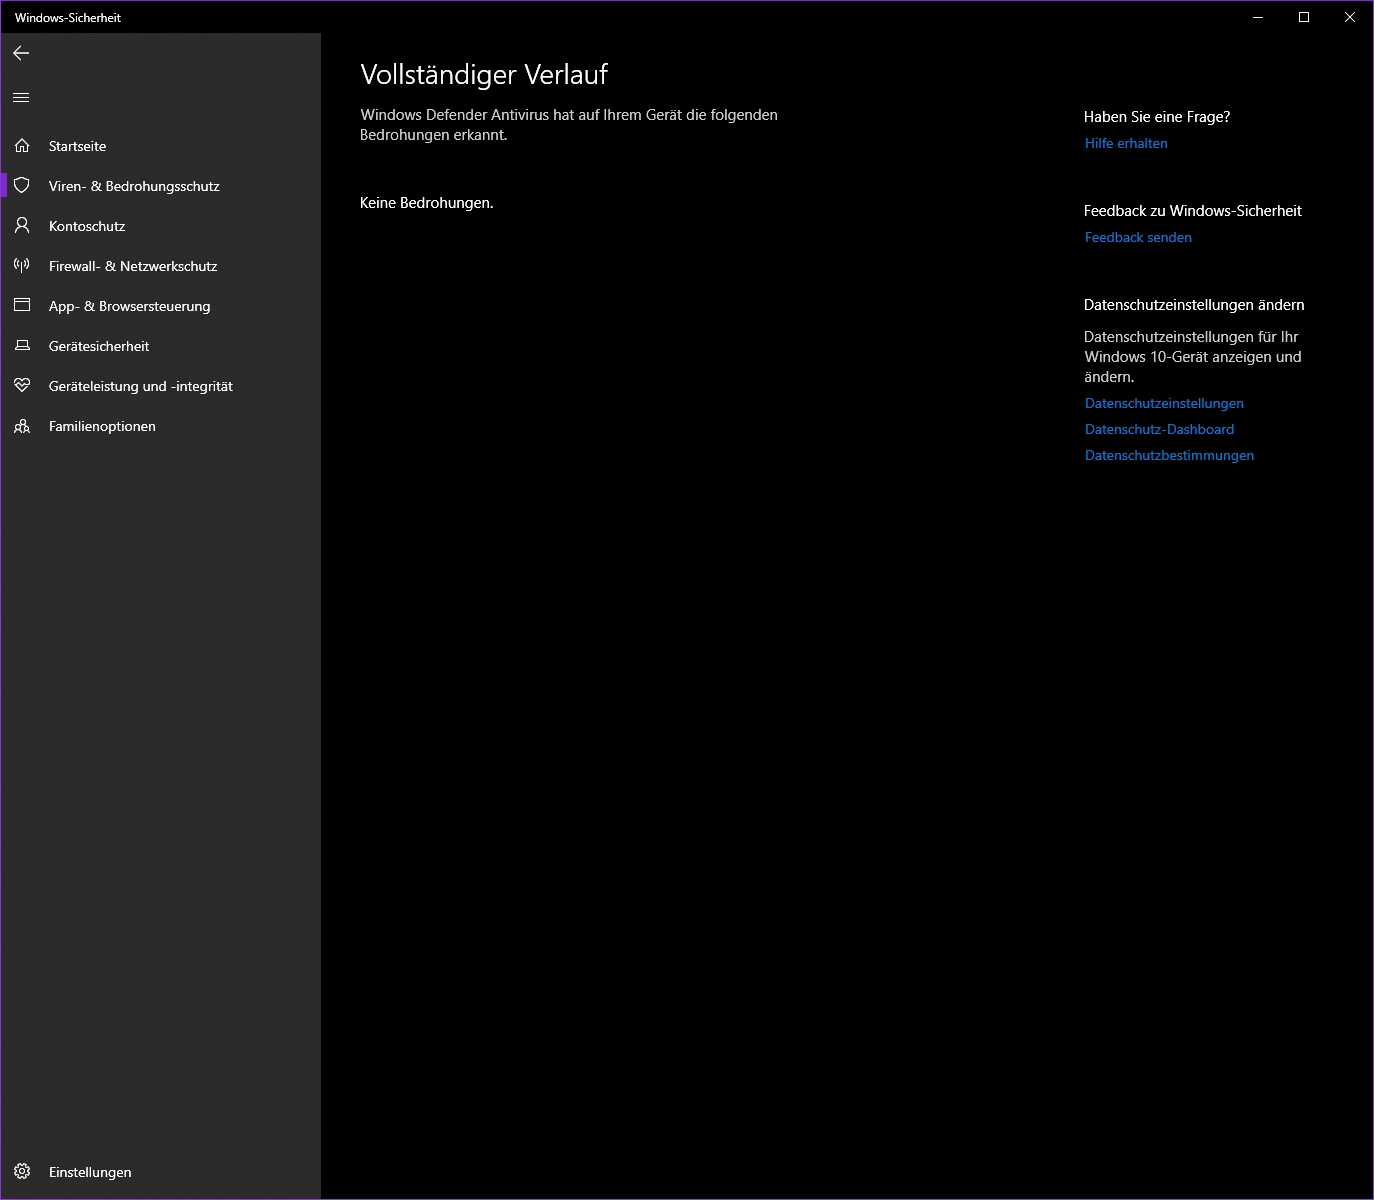Open Familienoptionen section
The image size is (1374, 1200).
[x=160, y=426]
